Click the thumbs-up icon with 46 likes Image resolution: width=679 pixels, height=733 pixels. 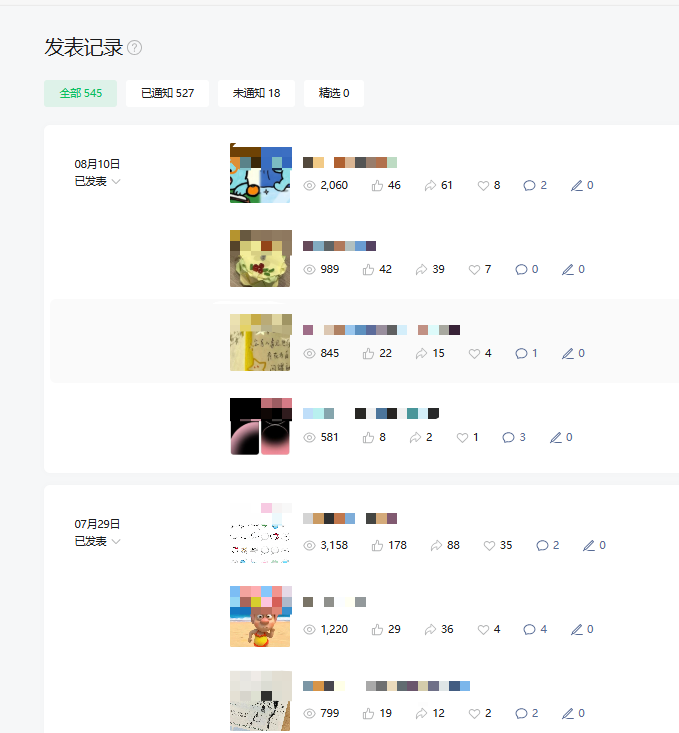click(x=377, y=186)
